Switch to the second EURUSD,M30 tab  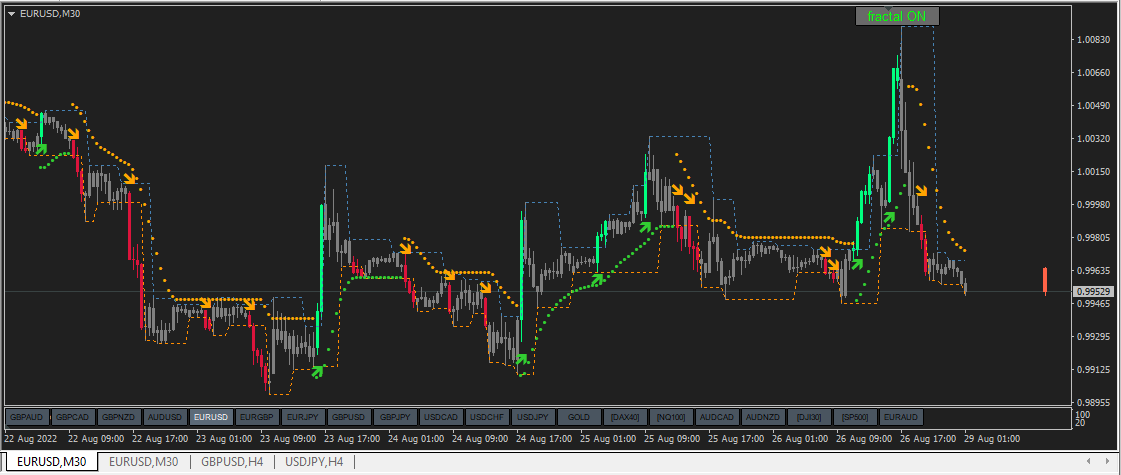point(144,462)
